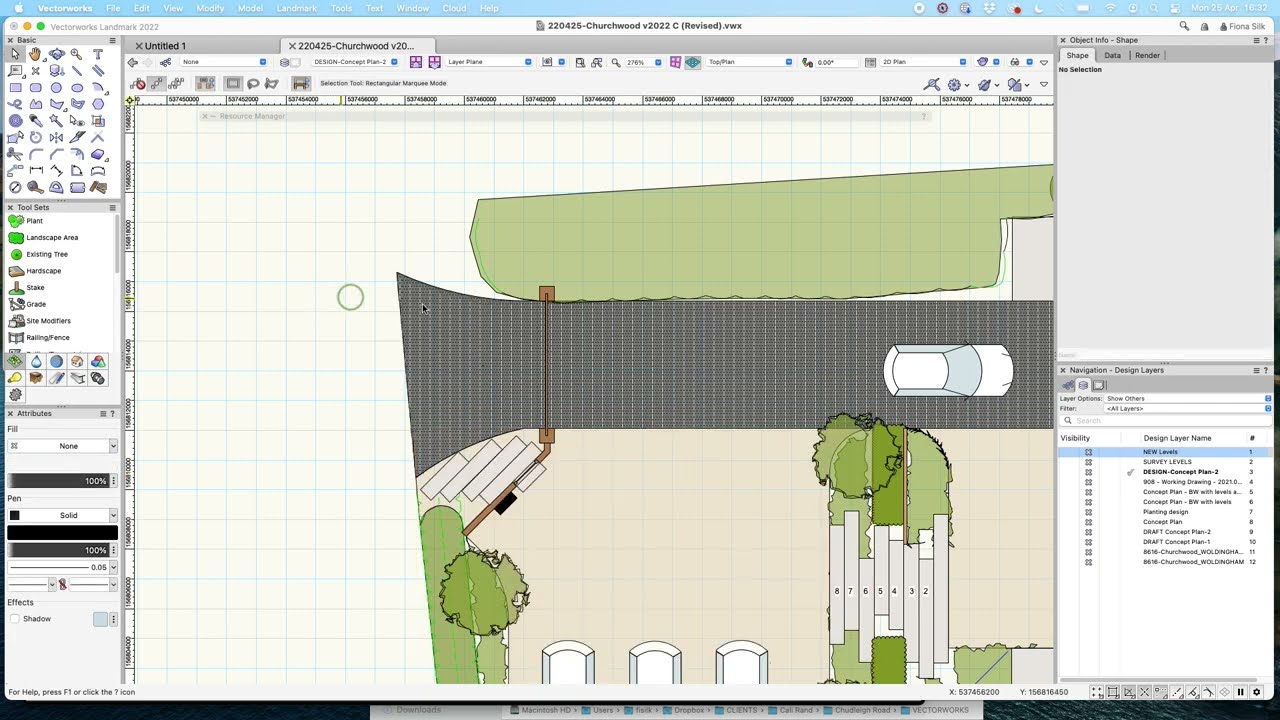The height and width of the screenshot is (720, 1280).
Task: Open the active layer DESIGN-Concept Plan-2 dropdown
Action: click(354, 62)
